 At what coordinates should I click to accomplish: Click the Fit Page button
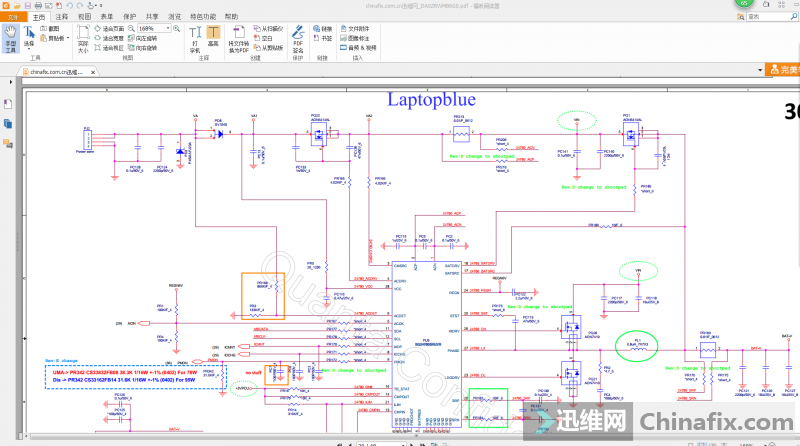pos(112,28)
